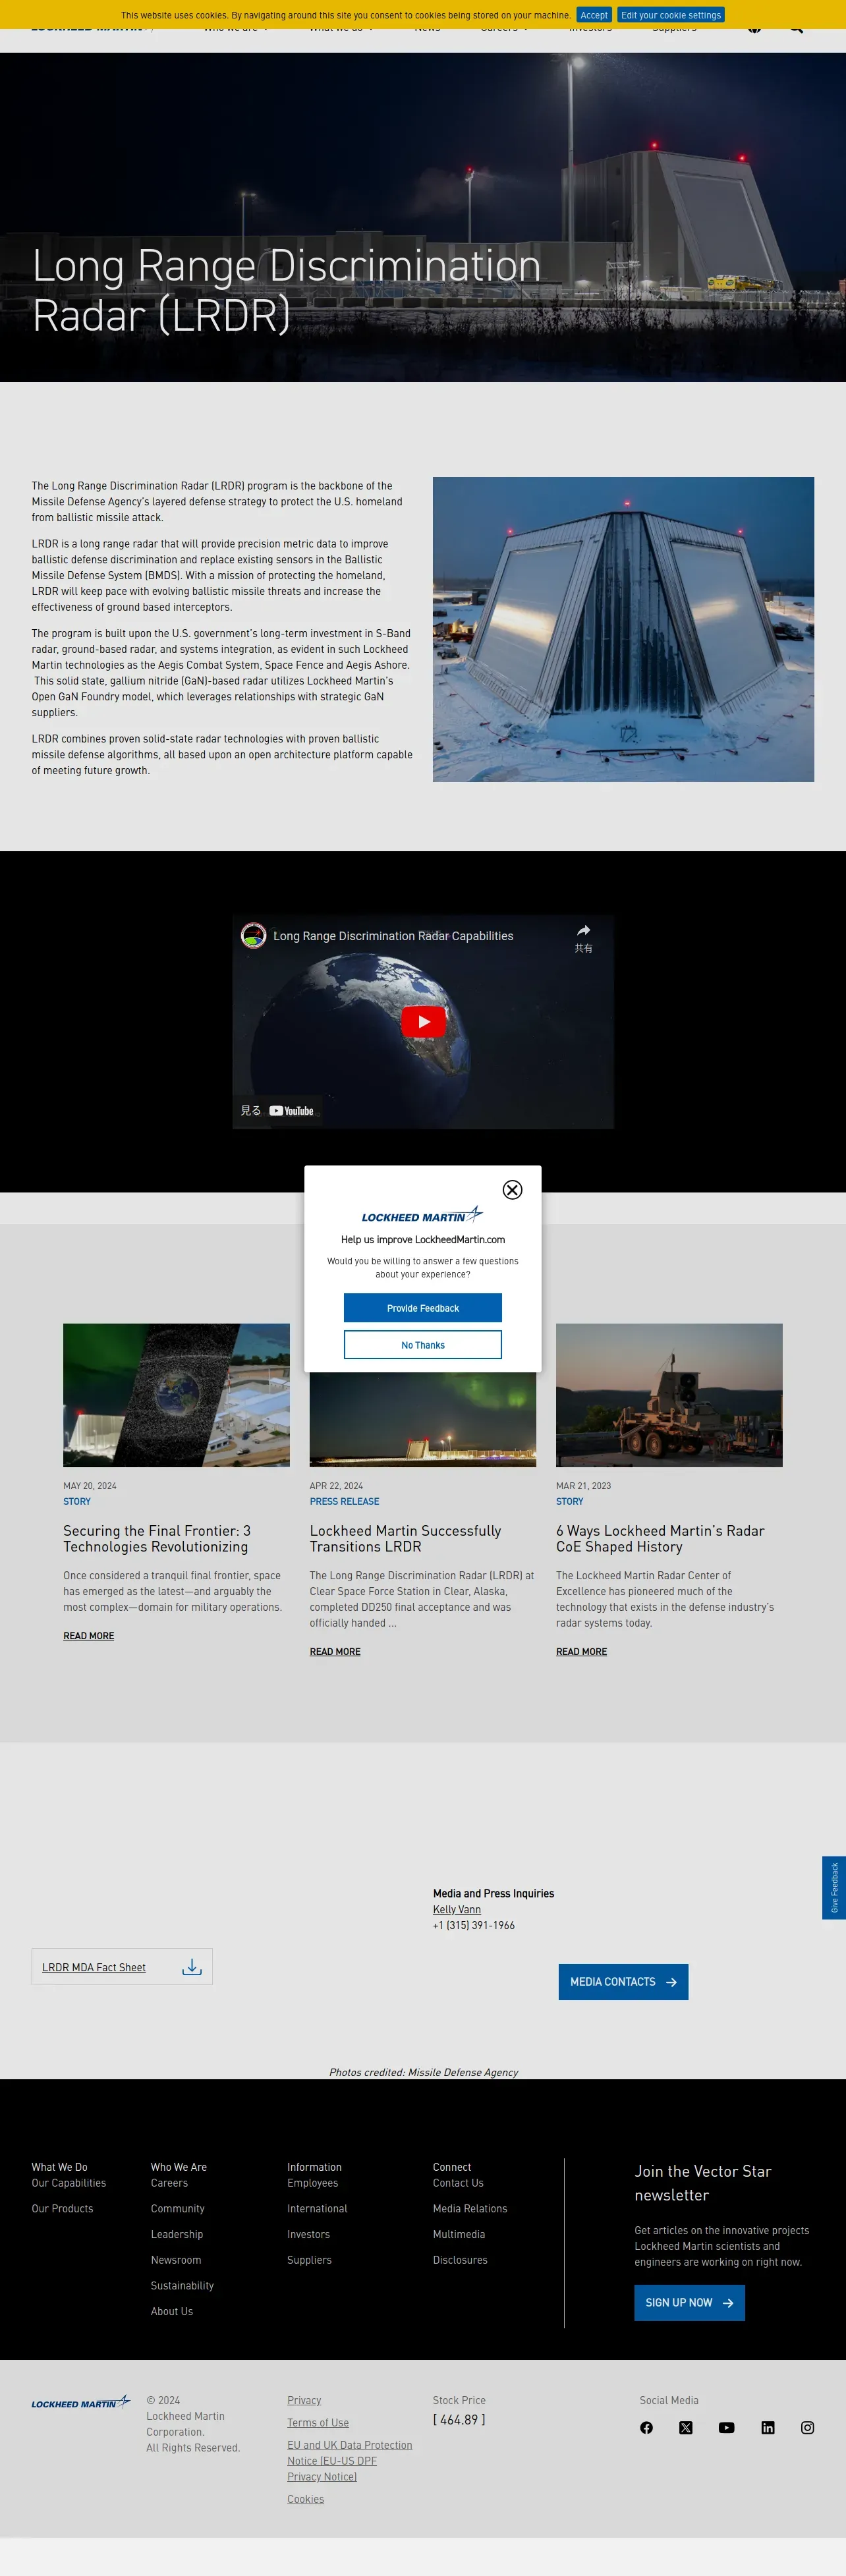Viewport: 846px width, 2576px height.
Task: Open Lockheed Martin's Facebook page
Action: click(x=646, y=2427)
